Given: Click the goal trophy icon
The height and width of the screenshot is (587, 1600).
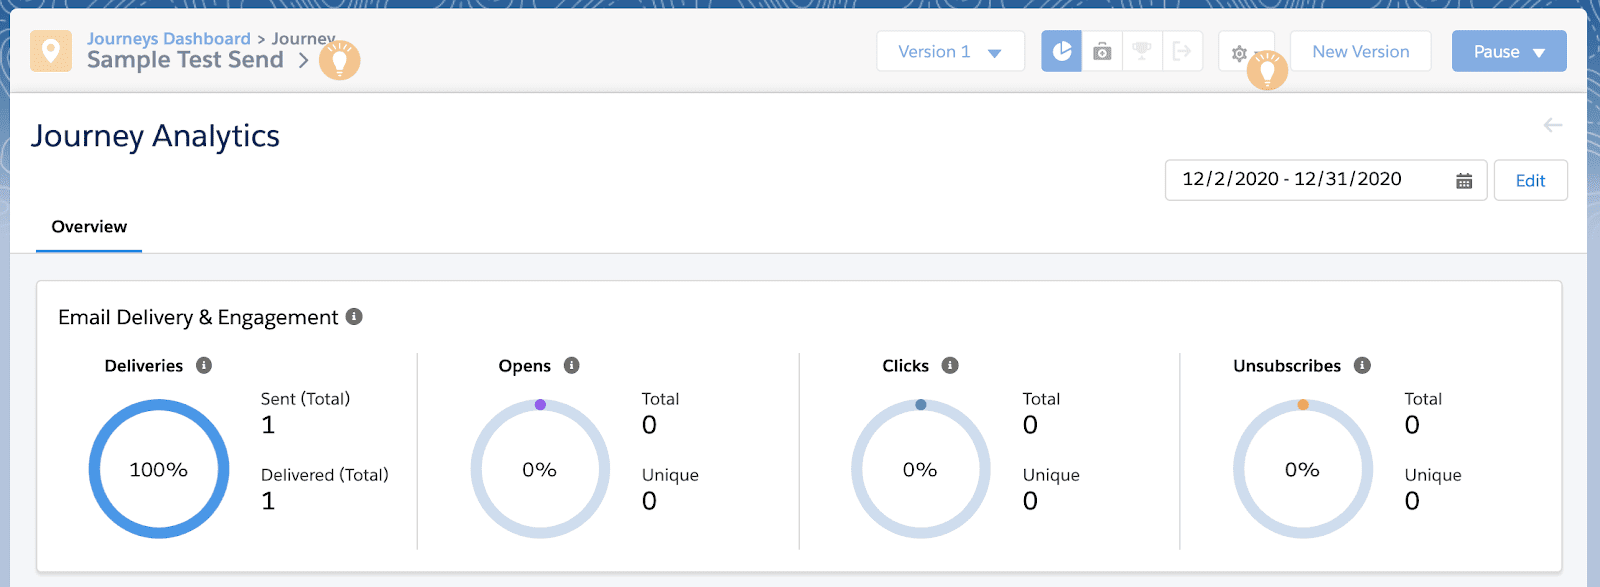Looking at the screenshot, I should coord(1142,52).
